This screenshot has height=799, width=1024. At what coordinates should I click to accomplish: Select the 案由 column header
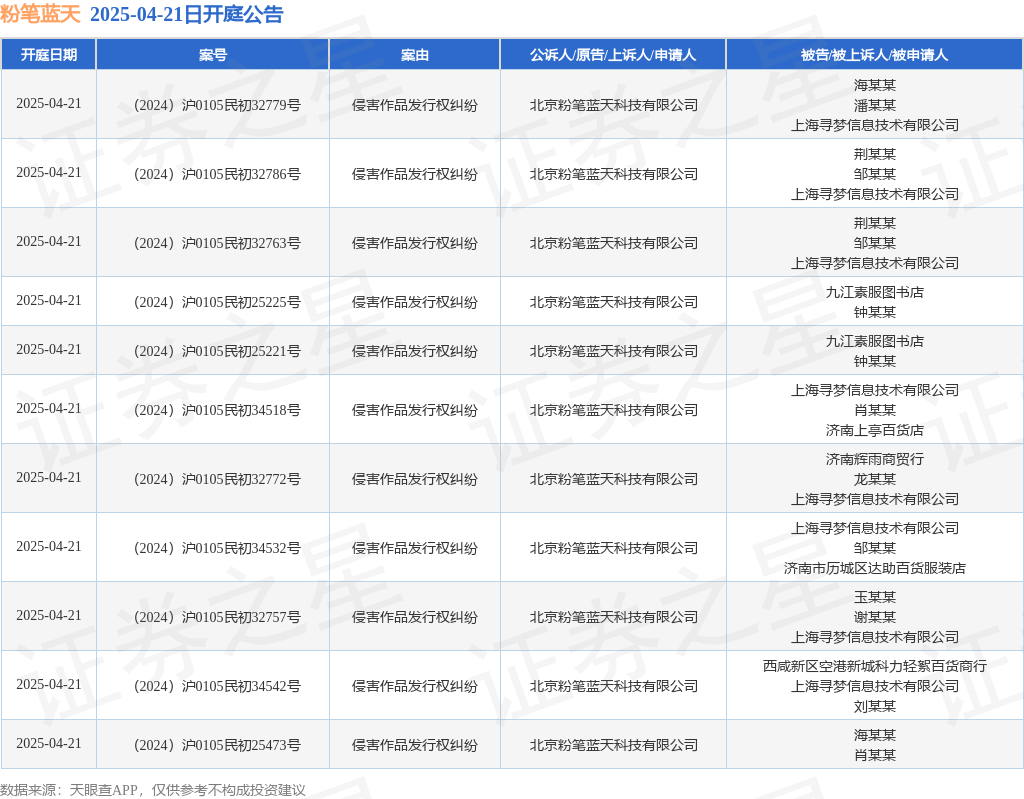tap(415, 55)
